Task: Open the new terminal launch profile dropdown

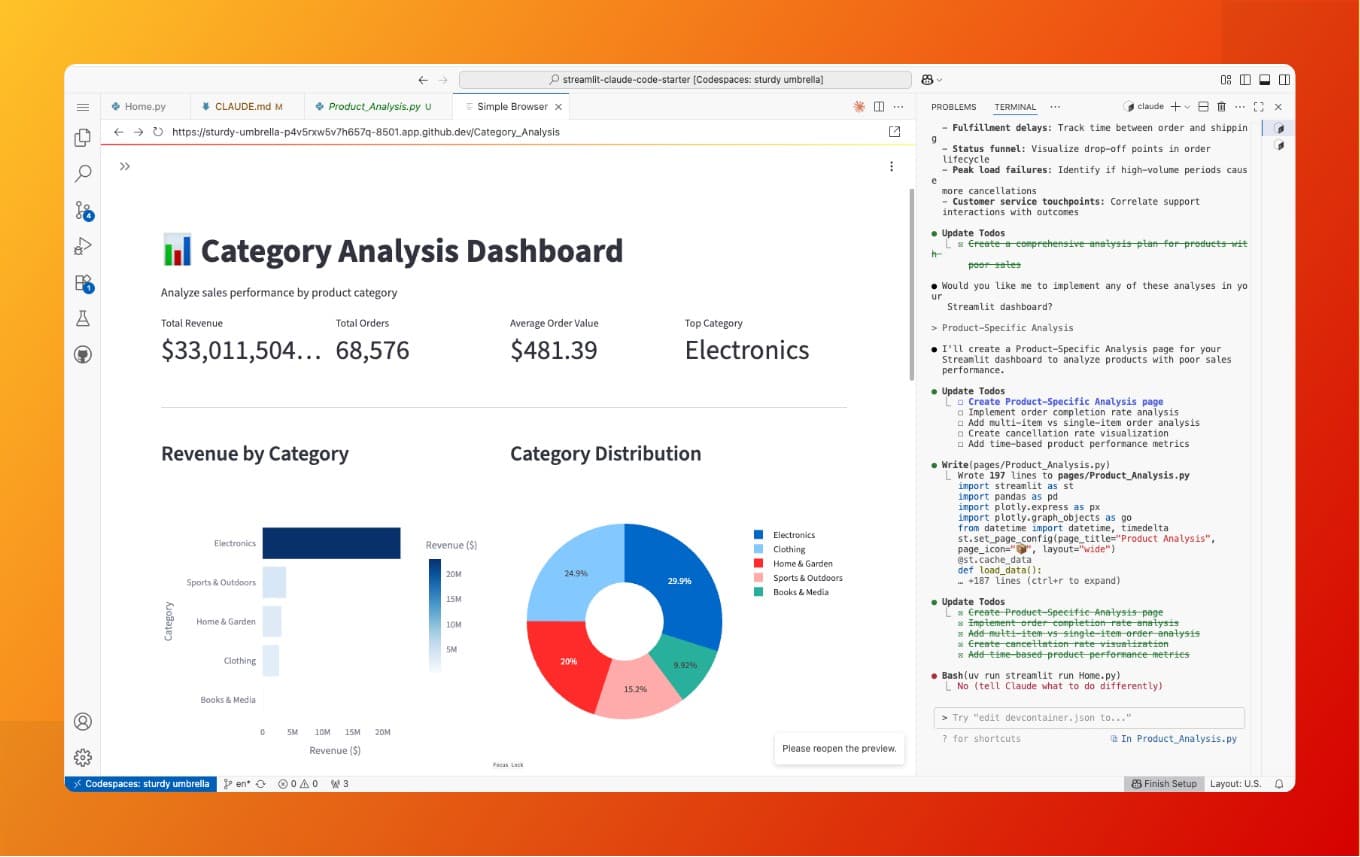Action: click(x=1187, y=107)
